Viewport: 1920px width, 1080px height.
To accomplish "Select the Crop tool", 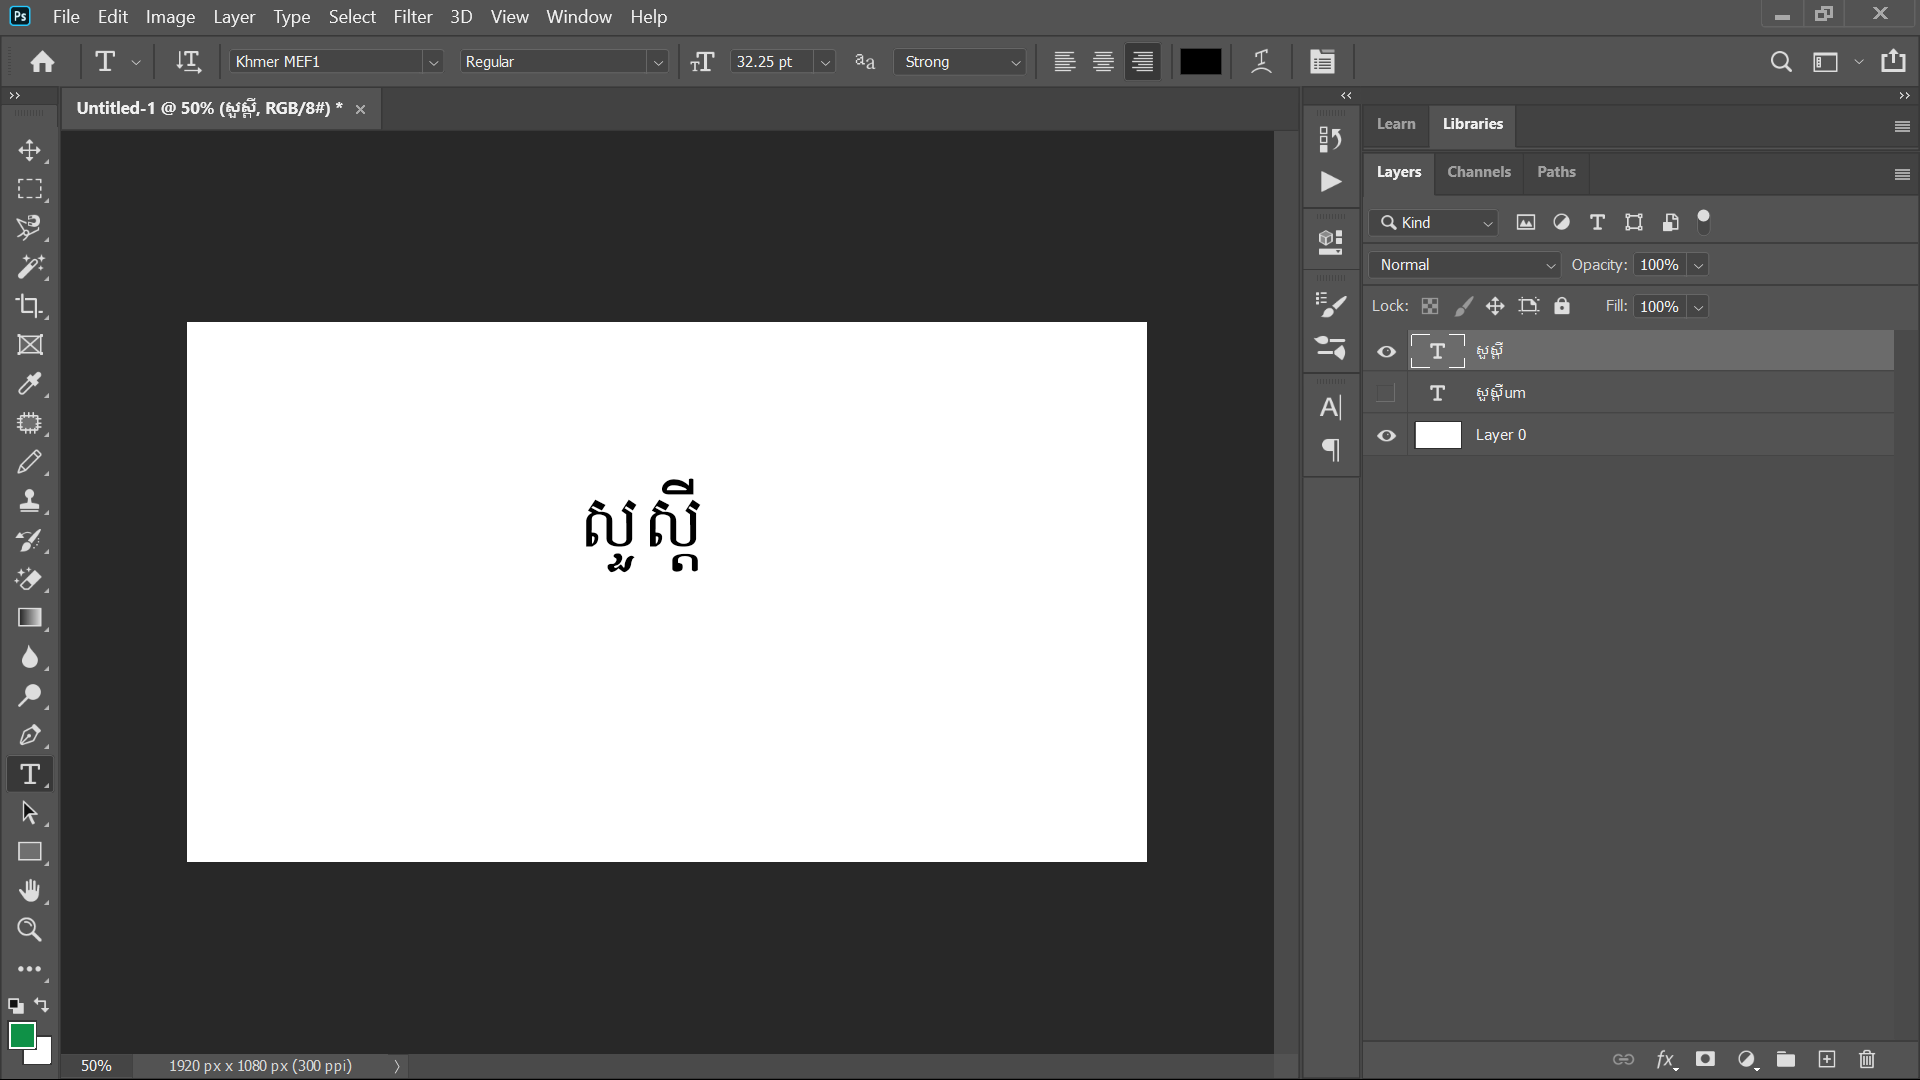I will pyautogui.click(x=30, y=306).
